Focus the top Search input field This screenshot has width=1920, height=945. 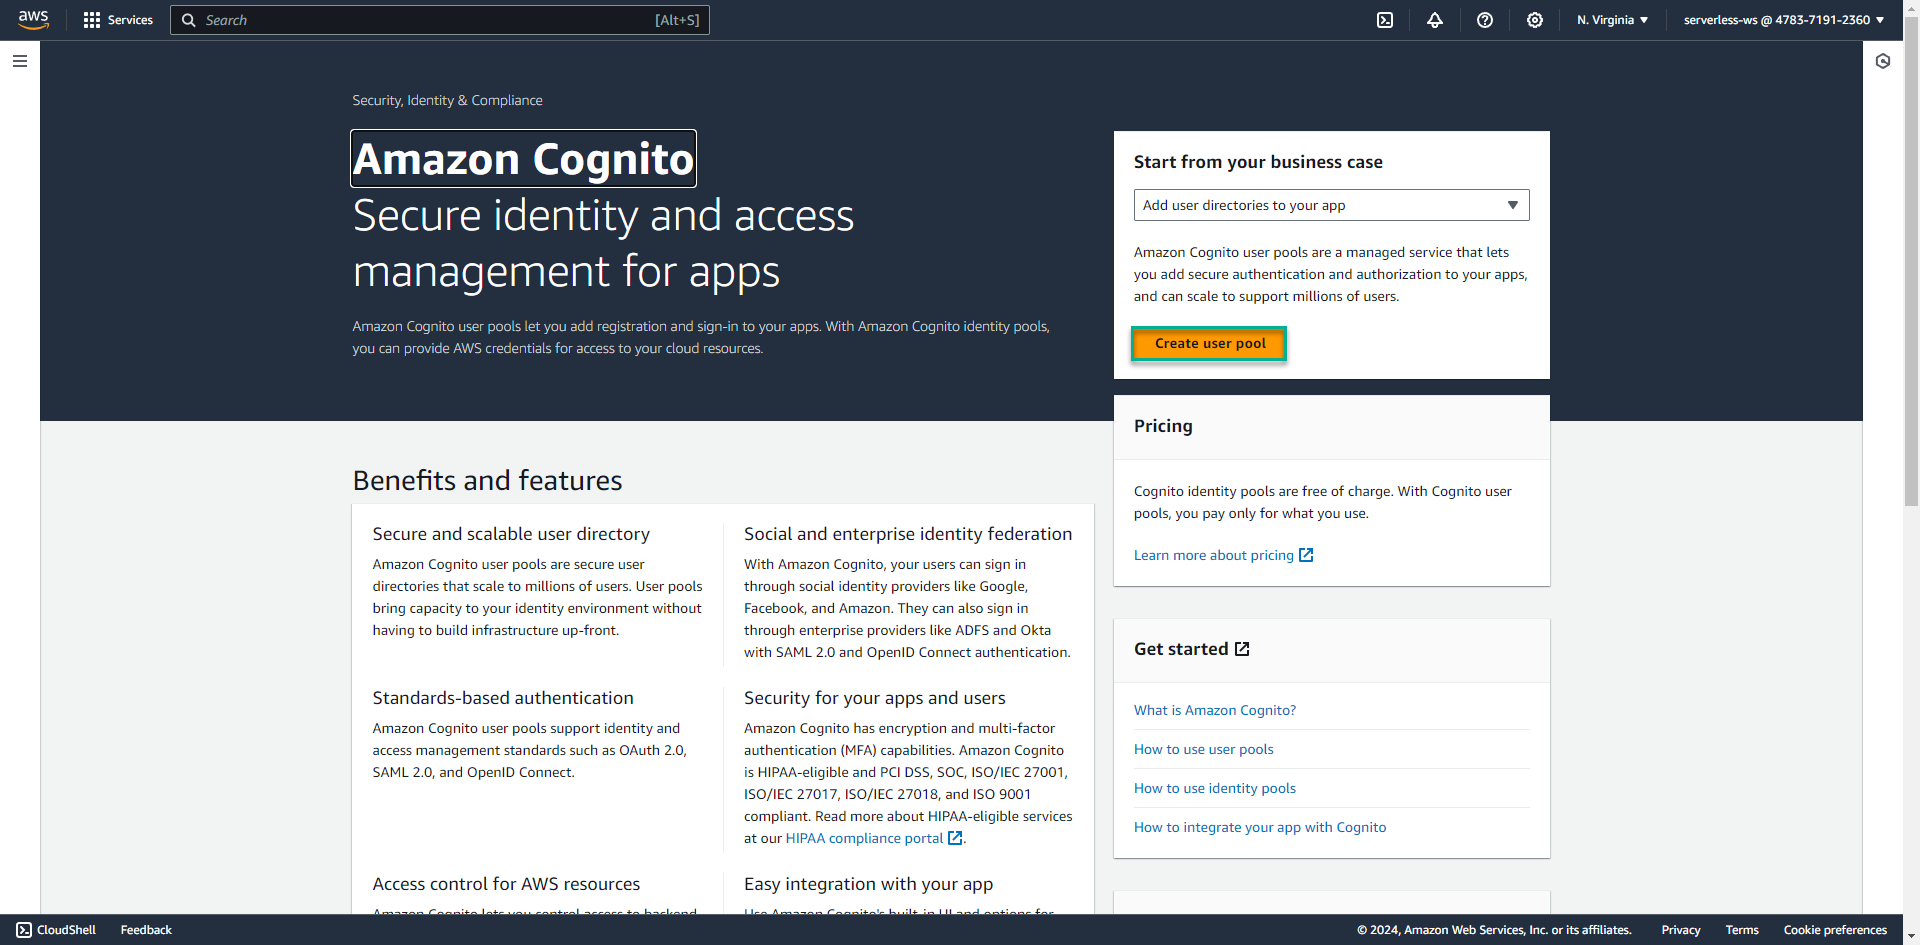440,20
